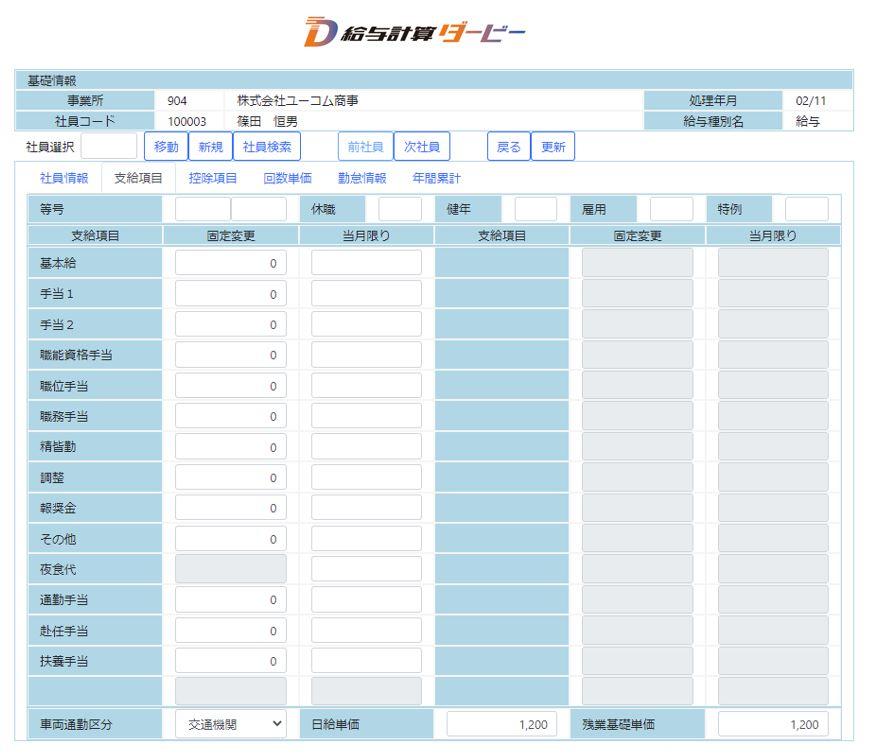
Task: Click the 通勤手当 固定変更 field
Action: click(230, 600)
